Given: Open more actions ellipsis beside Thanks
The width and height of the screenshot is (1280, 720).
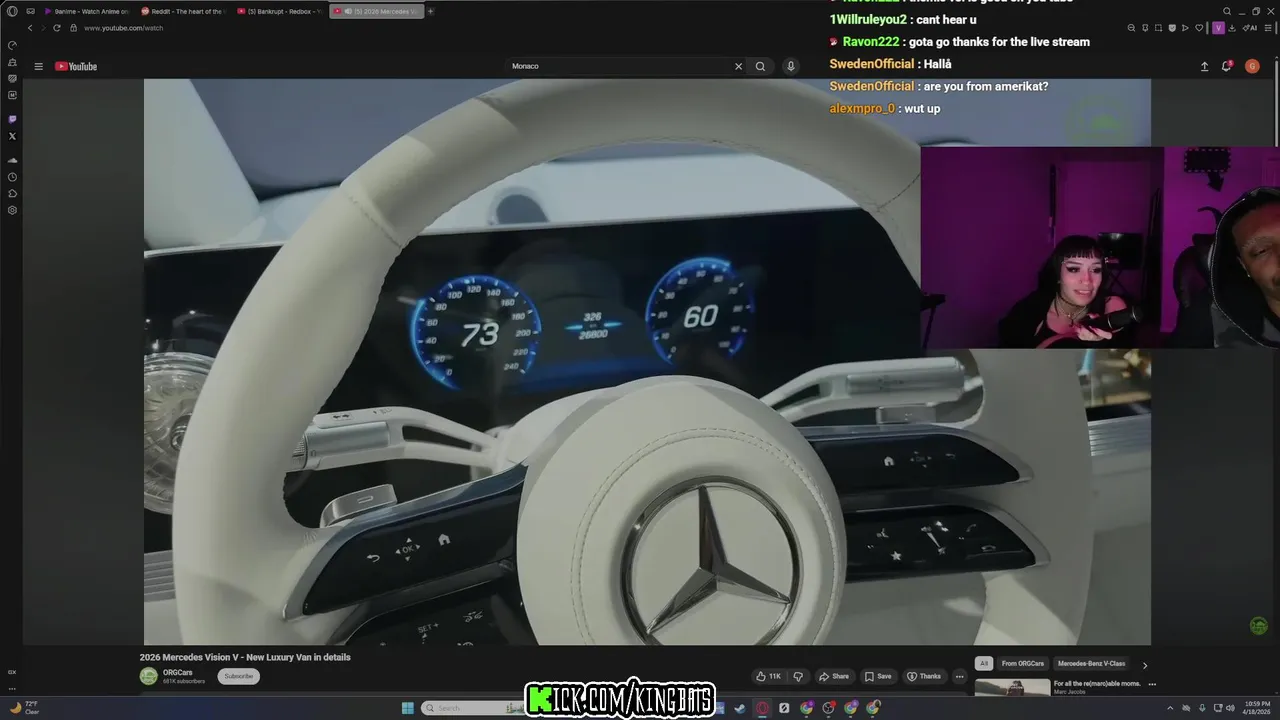Looking at the screenshot, I should tap(959, 676).
